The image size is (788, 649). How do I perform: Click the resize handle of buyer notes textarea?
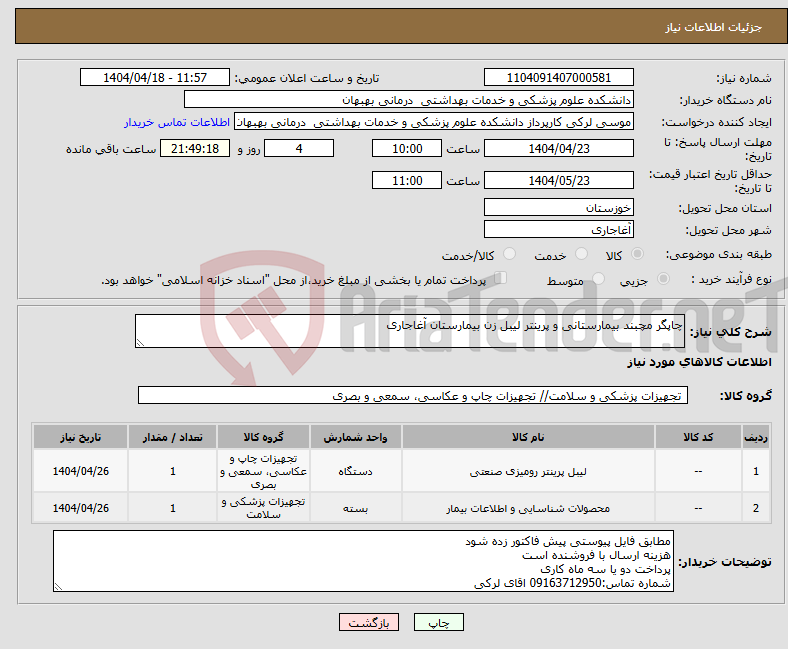(58, 586)
